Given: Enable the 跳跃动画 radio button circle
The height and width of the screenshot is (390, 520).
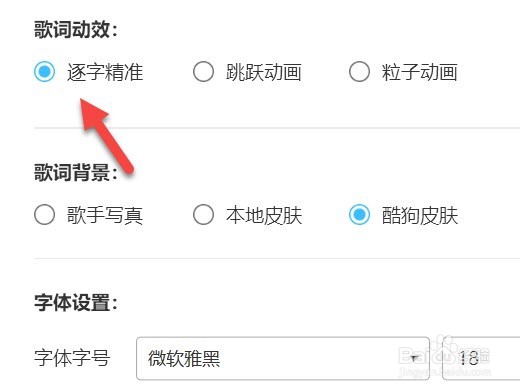Looking at the screenshot, I should tap(203, 72).
